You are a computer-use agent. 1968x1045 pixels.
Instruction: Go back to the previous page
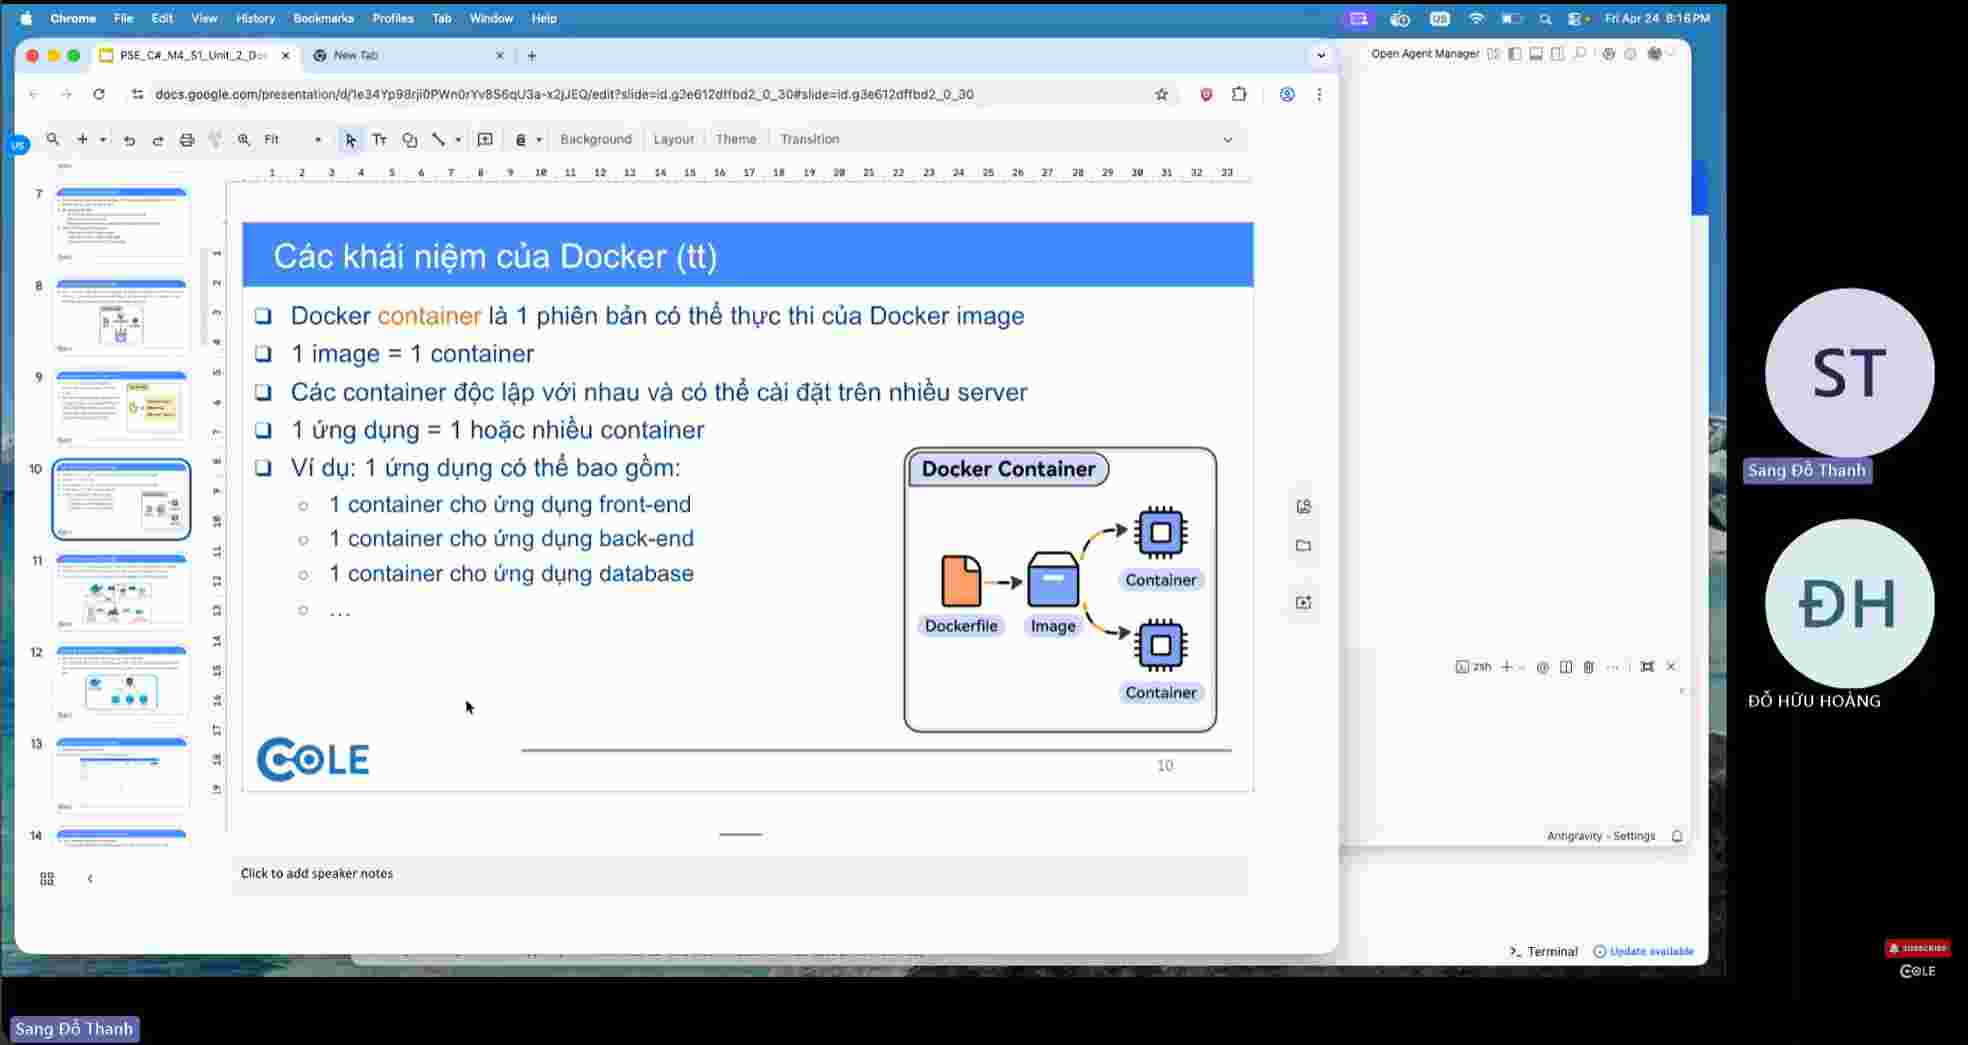pos(35,95)
